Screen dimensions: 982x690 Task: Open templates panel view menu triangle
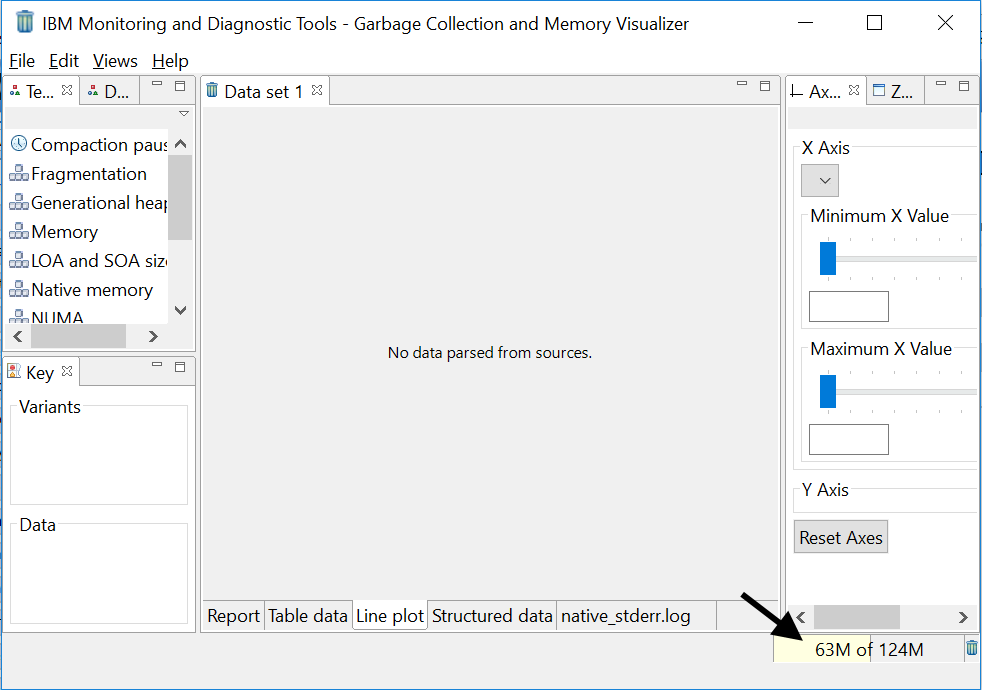[x=183, y=114]
